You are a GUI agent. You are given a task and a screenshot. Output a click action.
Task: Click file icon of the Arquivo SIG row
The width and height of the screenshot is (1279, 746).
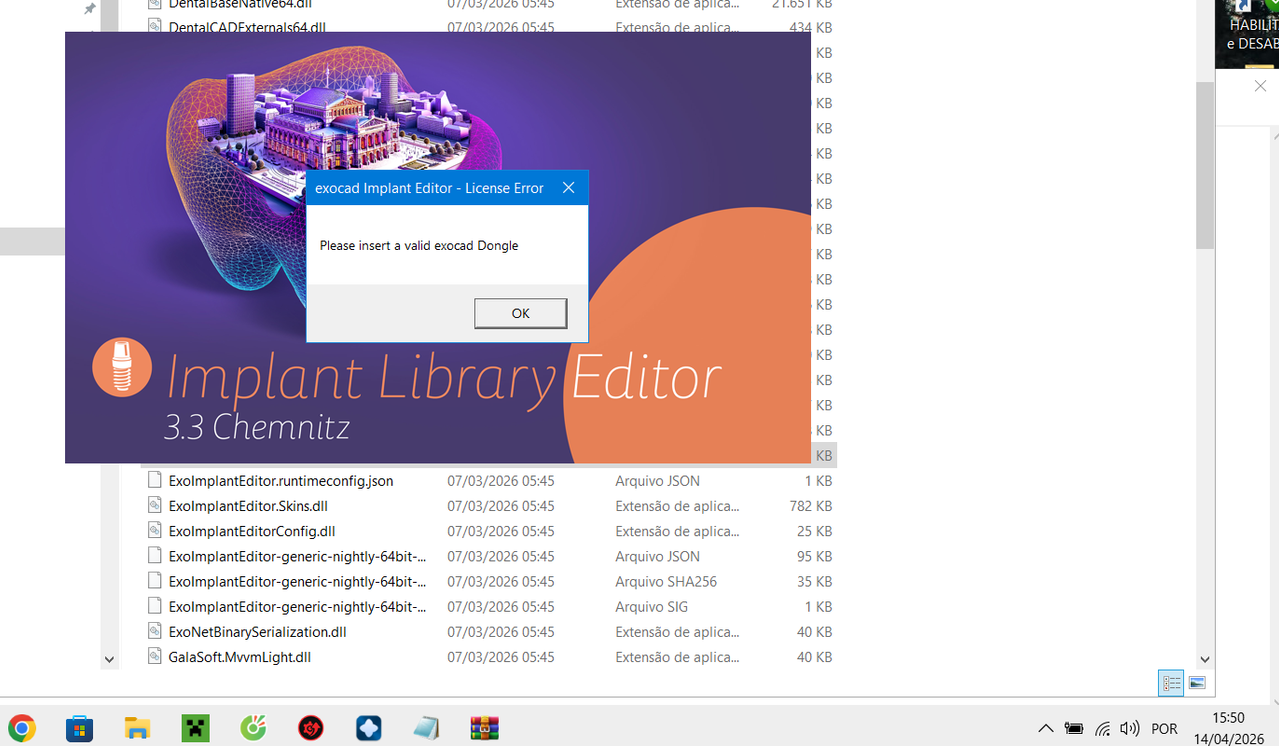(x=154, y=606)
